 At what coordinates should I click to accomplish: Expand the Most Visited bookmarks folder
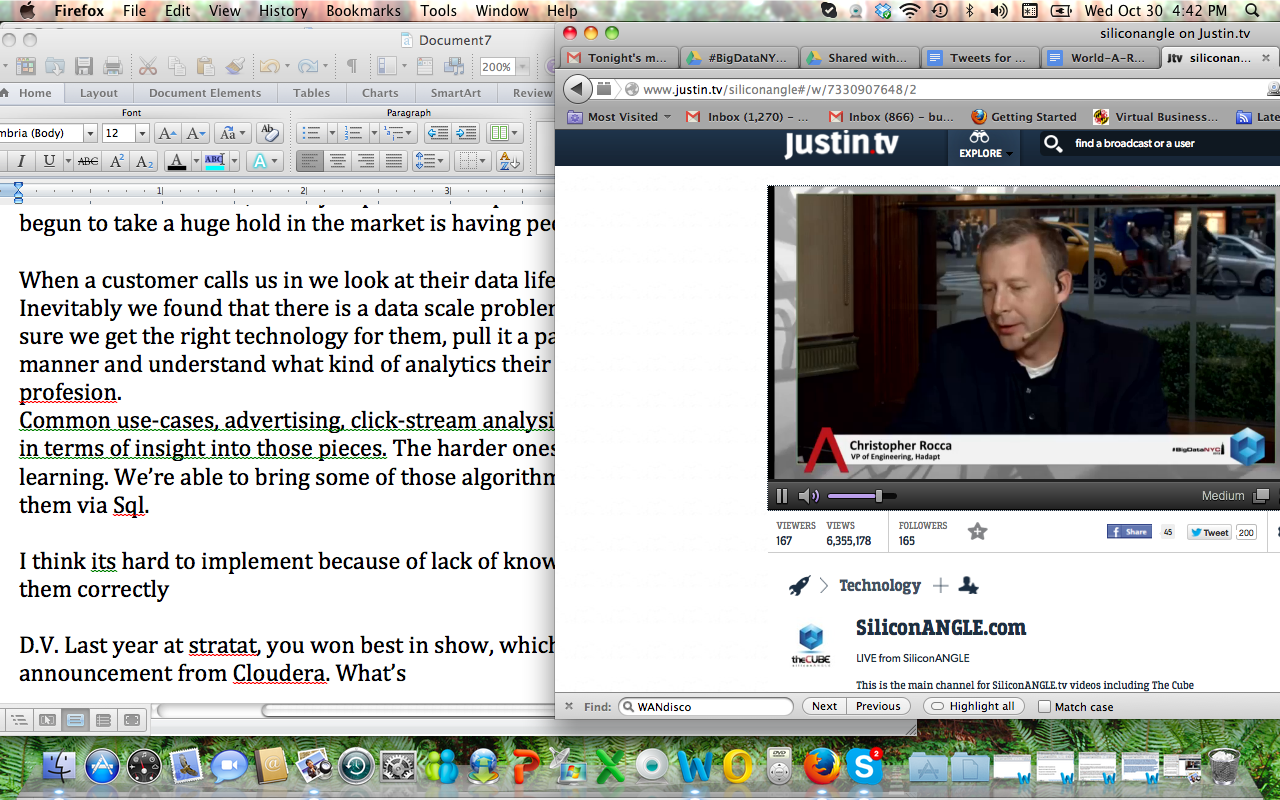(x=619, y=117)
